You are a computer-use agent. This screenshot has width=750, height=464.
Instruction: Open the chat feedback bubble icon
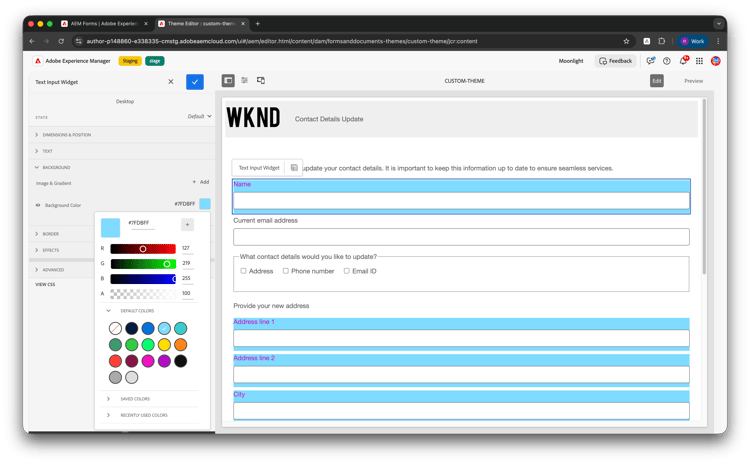tap(650, 61)
